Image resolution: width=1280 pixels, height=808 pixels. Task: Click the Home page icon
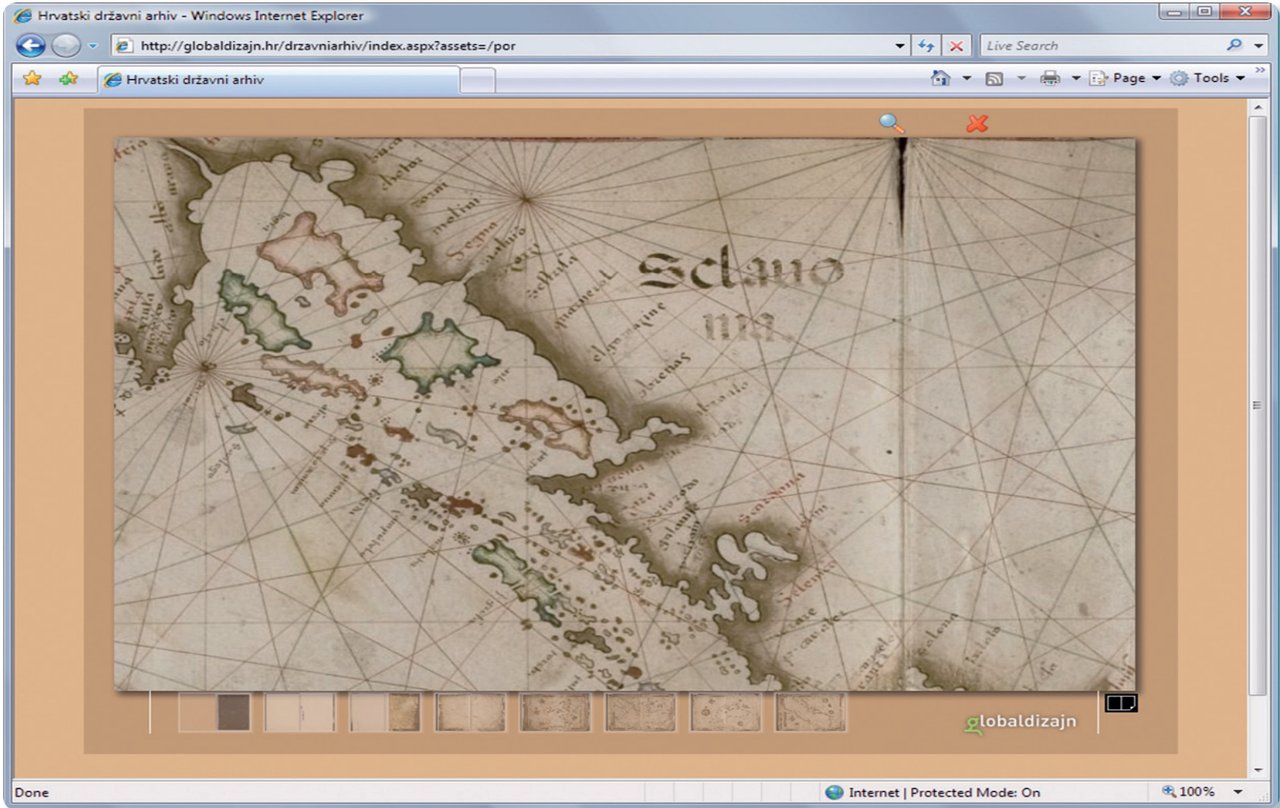tap(940, 78)
